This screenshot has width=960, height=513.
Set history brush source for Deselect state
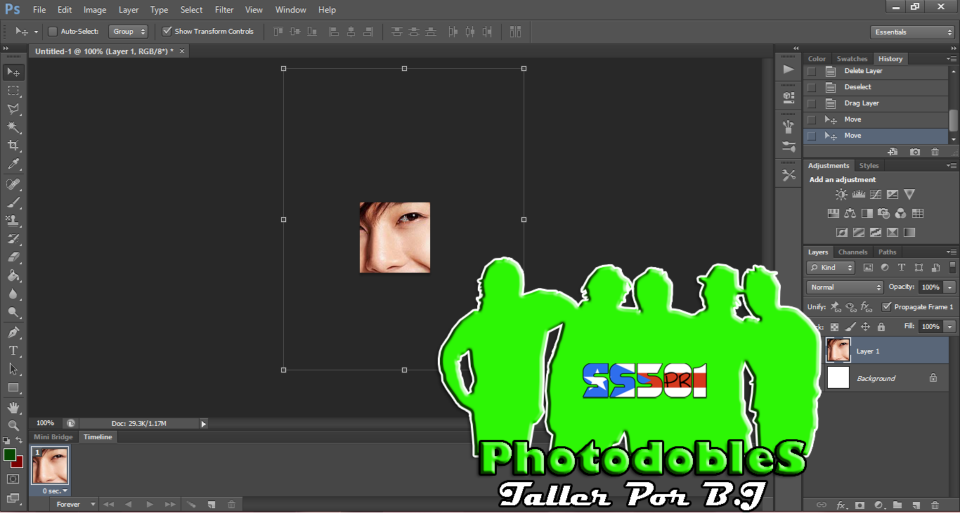tap(811, 87)
